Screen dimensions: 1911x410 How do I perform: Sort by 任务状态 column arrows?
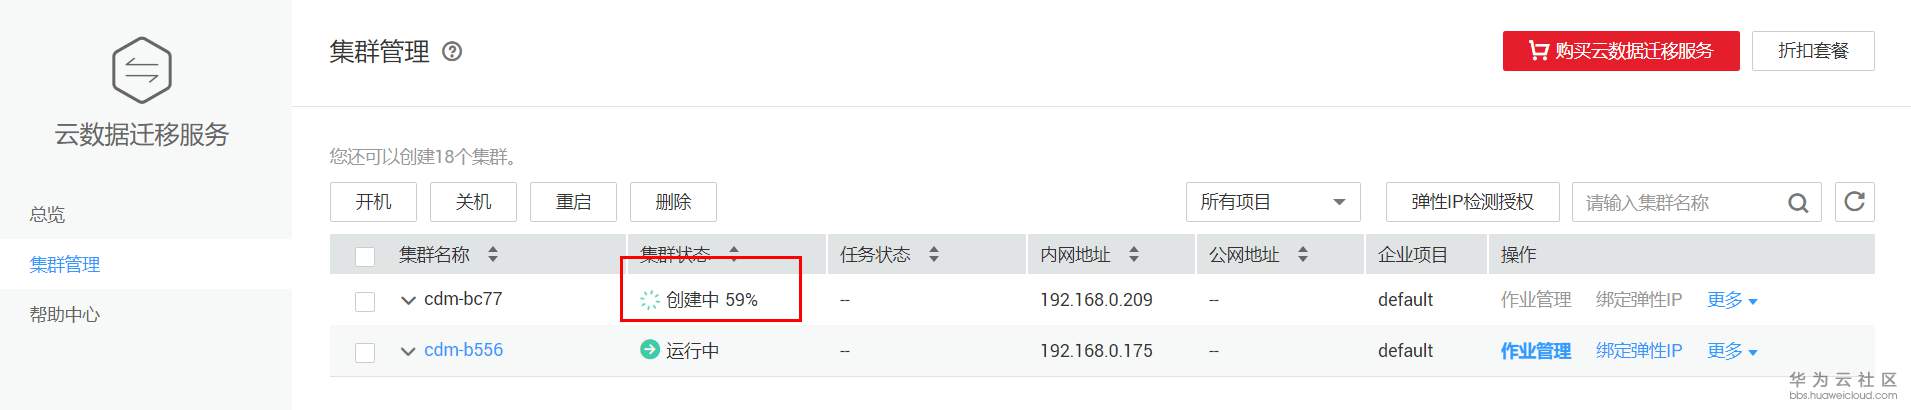(934, 255)
